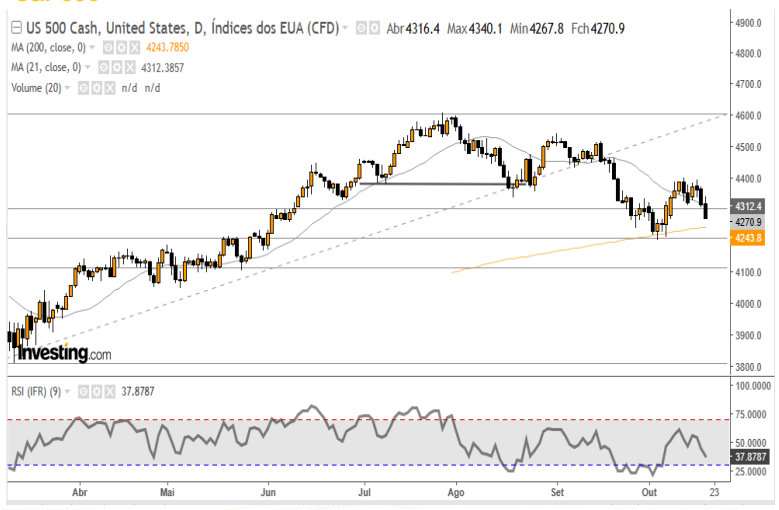
Task: Click the orange 4243.8 price label on axis
Action: pos(748,238)
